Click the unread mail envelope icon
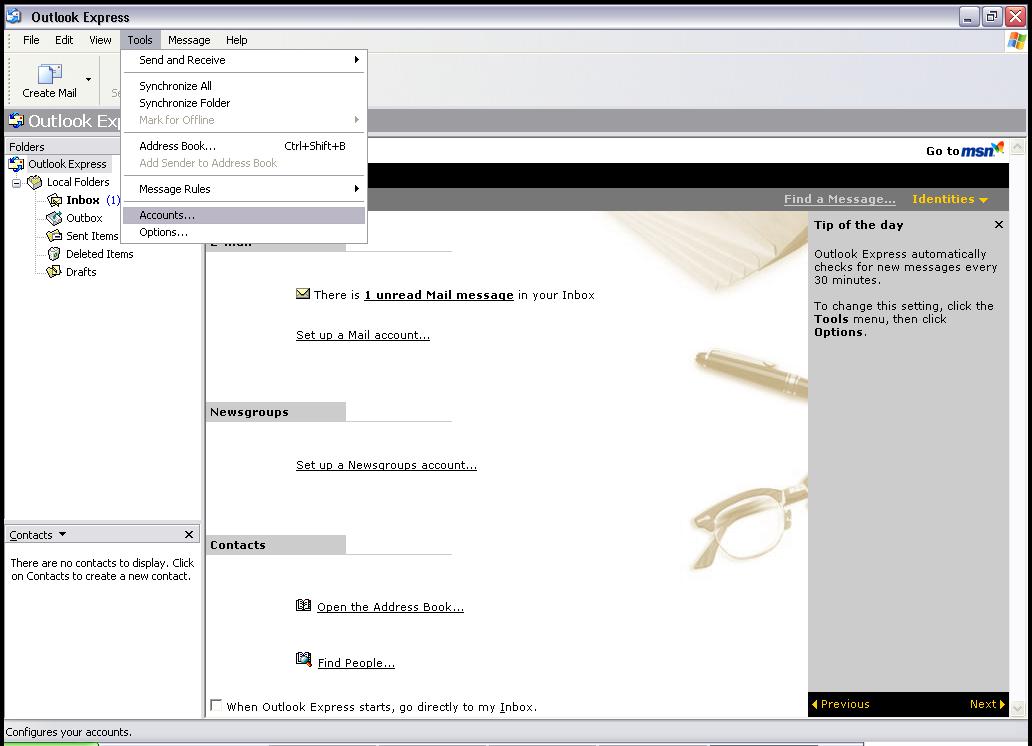The width and height of the screenshot is (1032, 746). 303,294
